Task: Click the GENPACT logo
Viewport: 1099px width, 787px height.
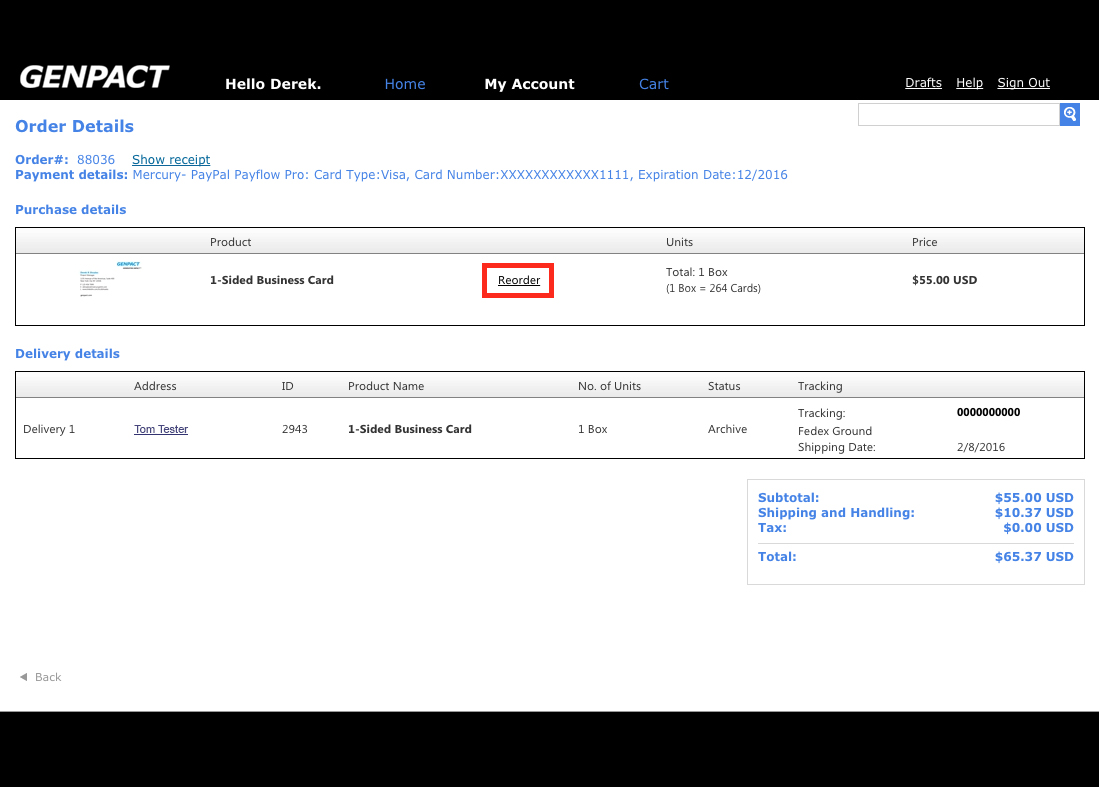Action: (94, 78)
